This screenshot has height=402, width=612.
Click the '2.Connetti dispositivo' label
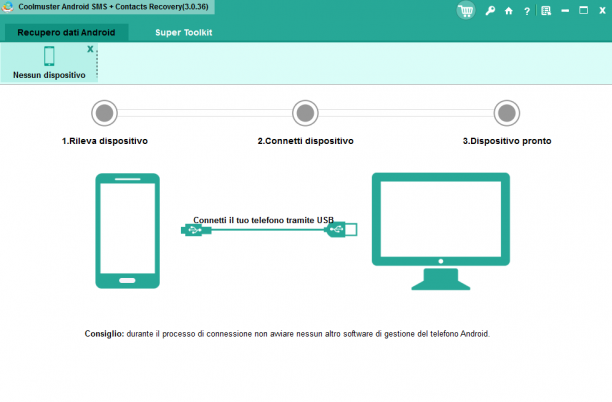tap(306, 141)
